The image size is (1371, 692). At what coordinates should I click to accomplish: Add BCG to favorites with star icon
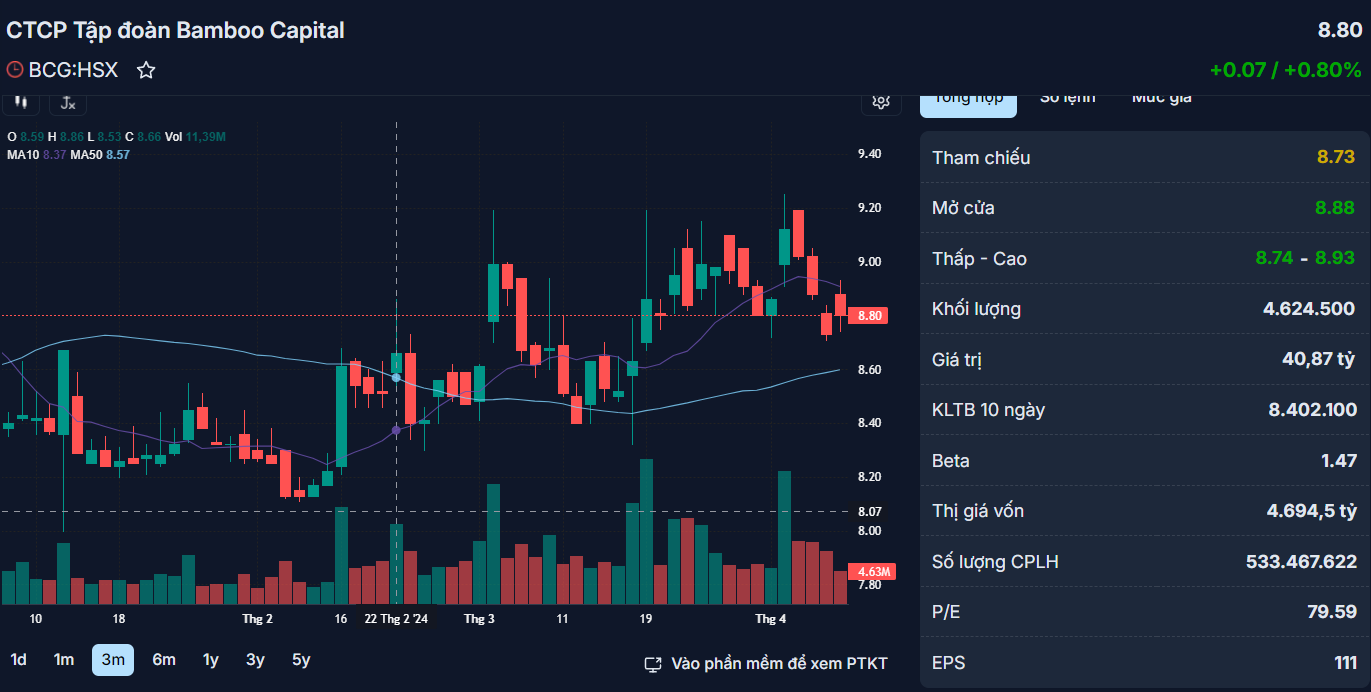146,70
